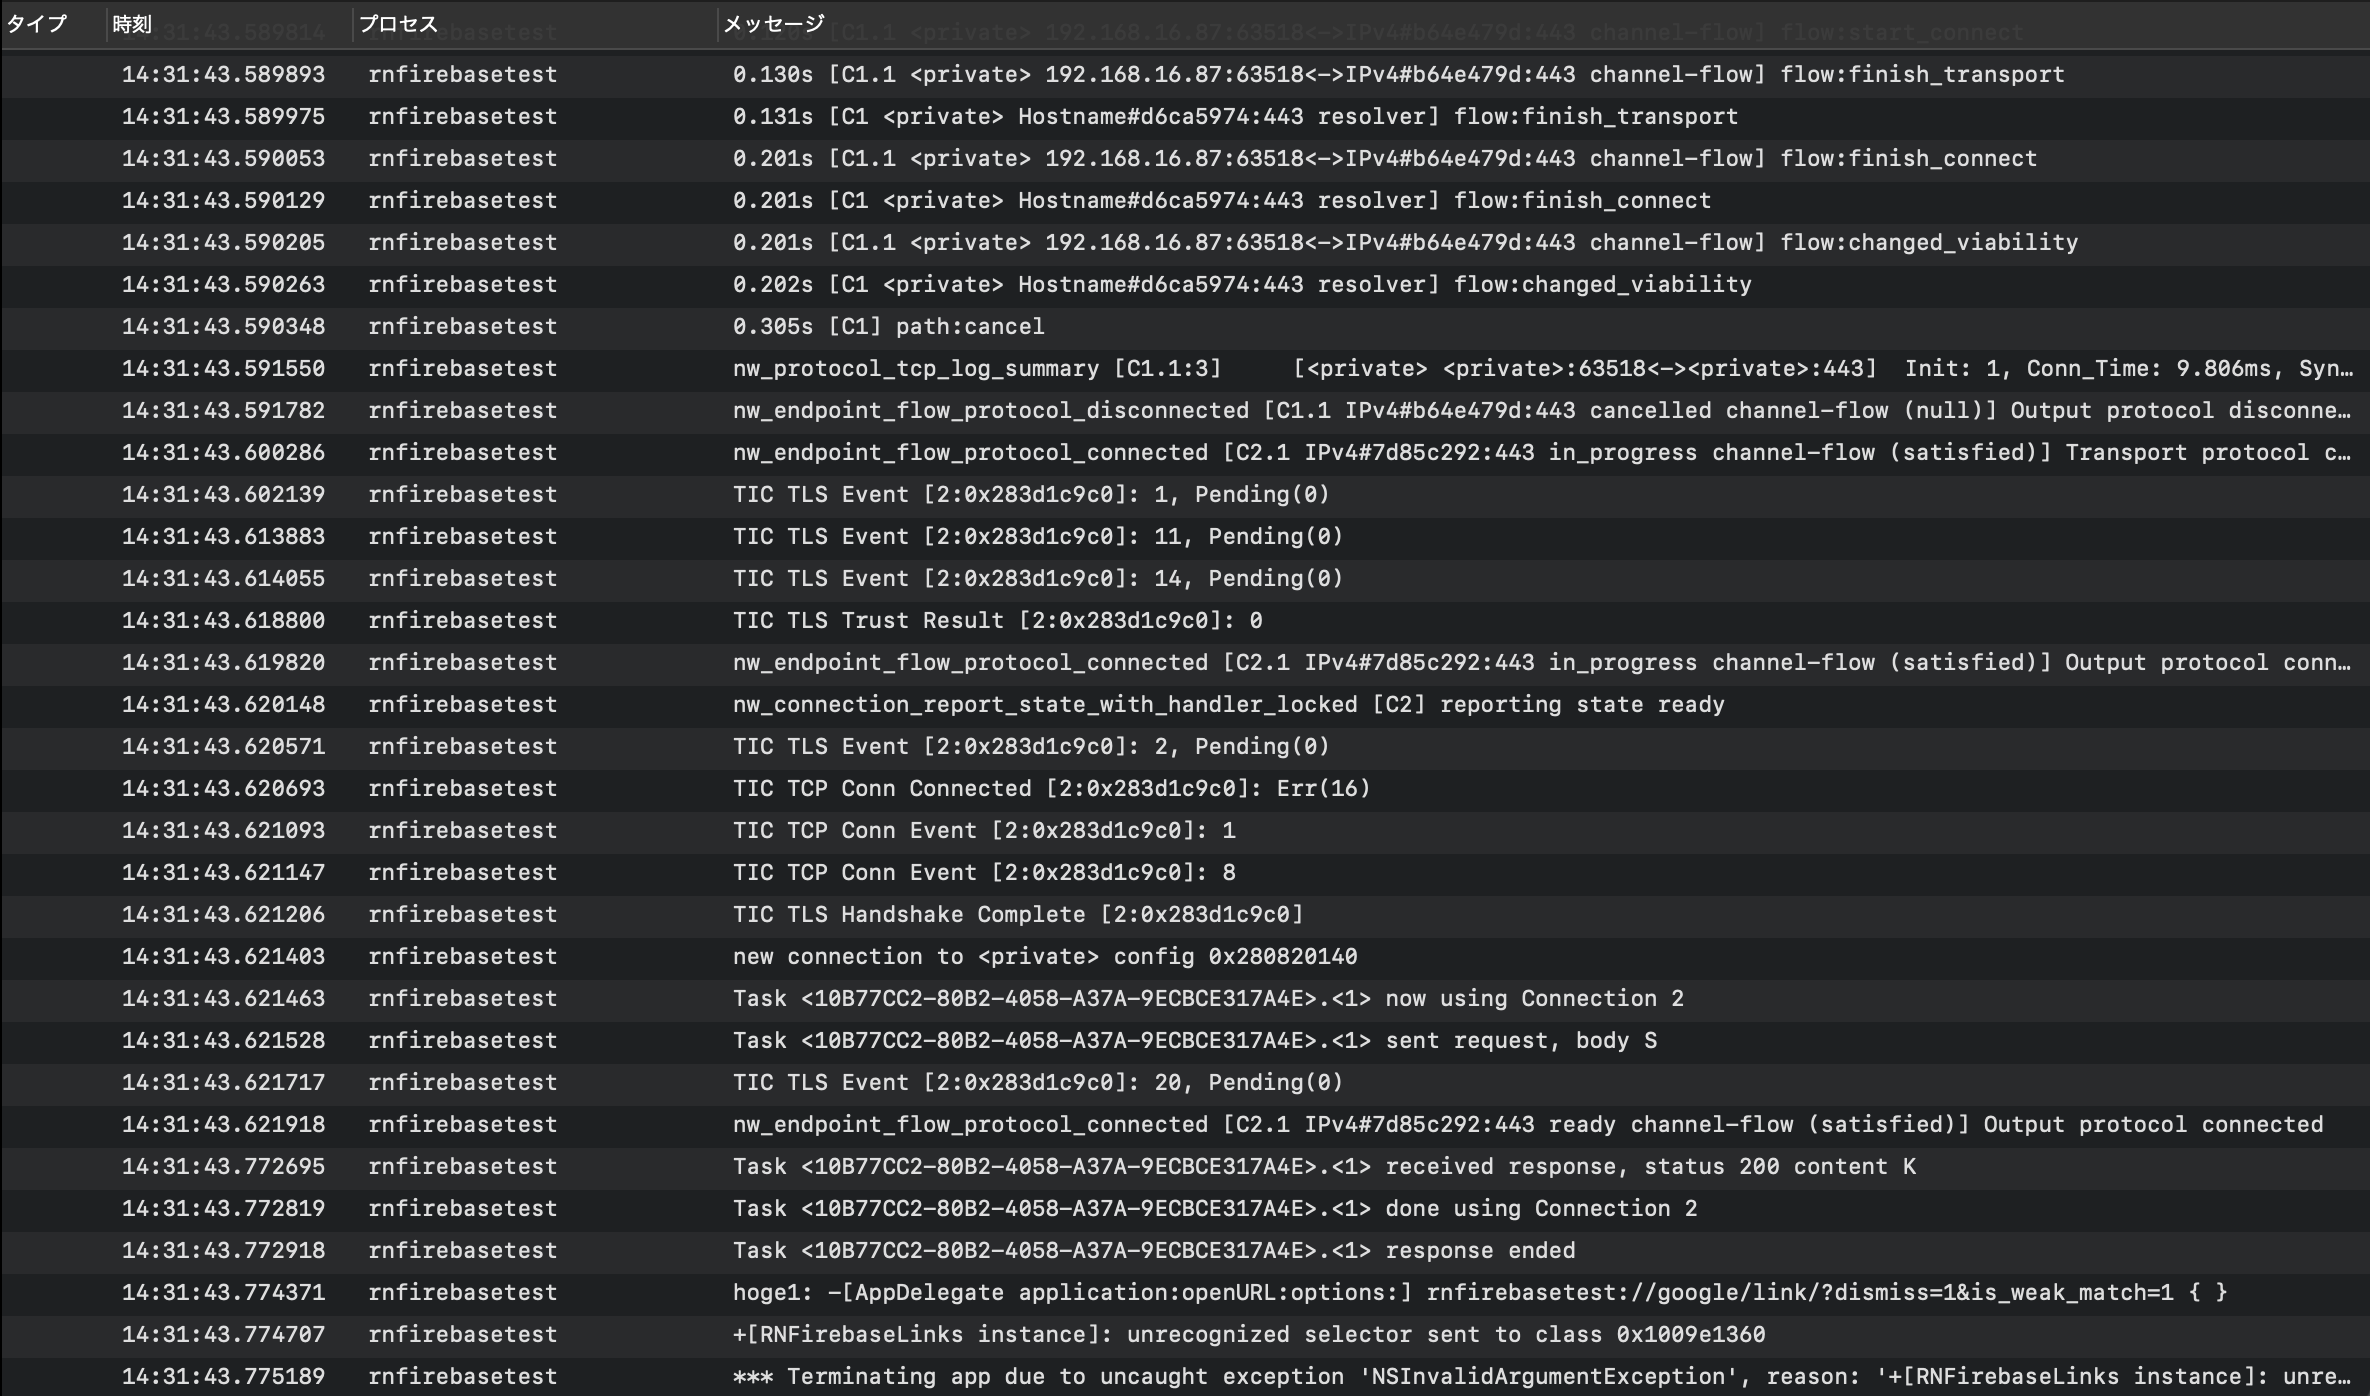This screenshot has height=1396, width=2370.
Task: Sort by the 時刻 column header
Action: click(x=132, y=24)
